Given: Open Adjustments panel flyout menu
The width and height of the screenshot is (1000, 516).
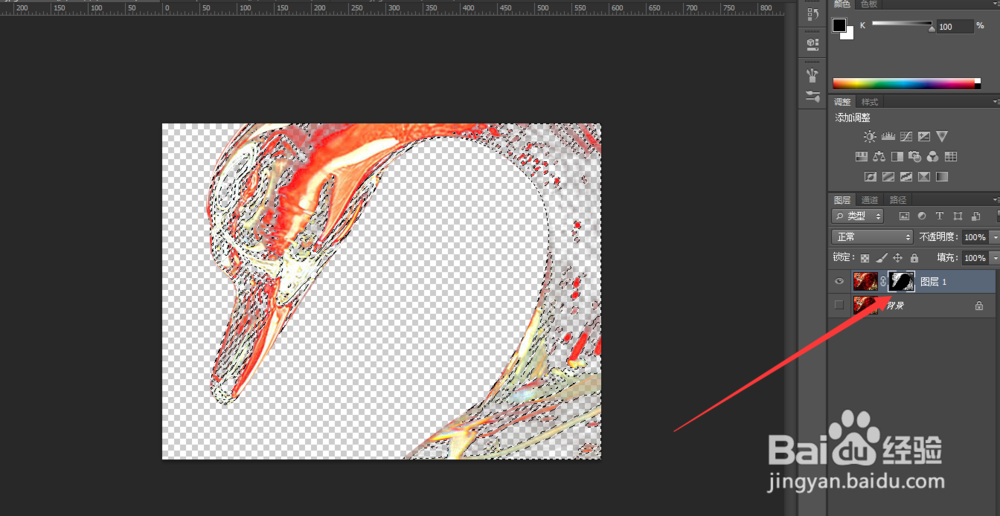Looking at the screenshot, I should click(x=996, y=102).
